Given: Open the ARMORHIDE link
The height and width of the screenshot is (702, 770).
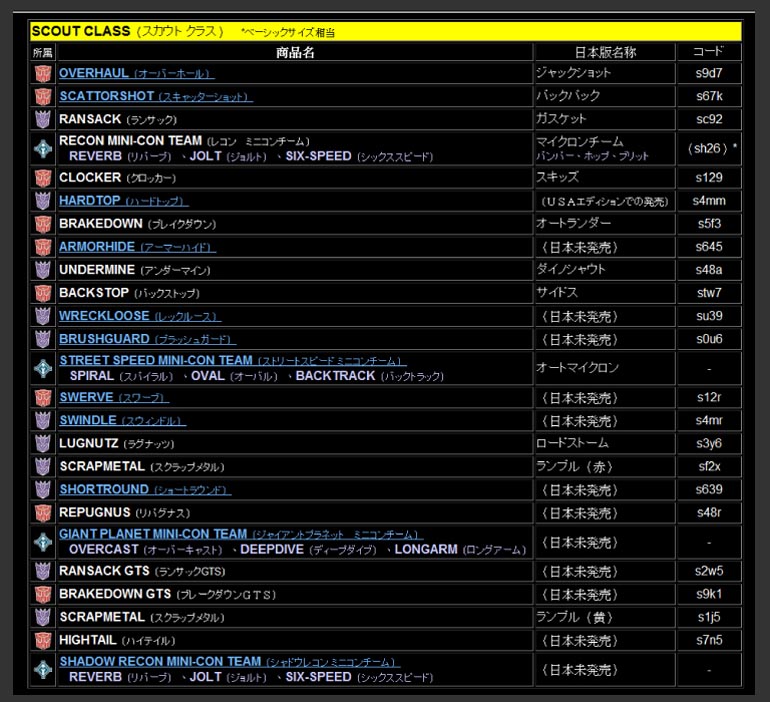Looking at the screenshot, I should click(138, 247).
